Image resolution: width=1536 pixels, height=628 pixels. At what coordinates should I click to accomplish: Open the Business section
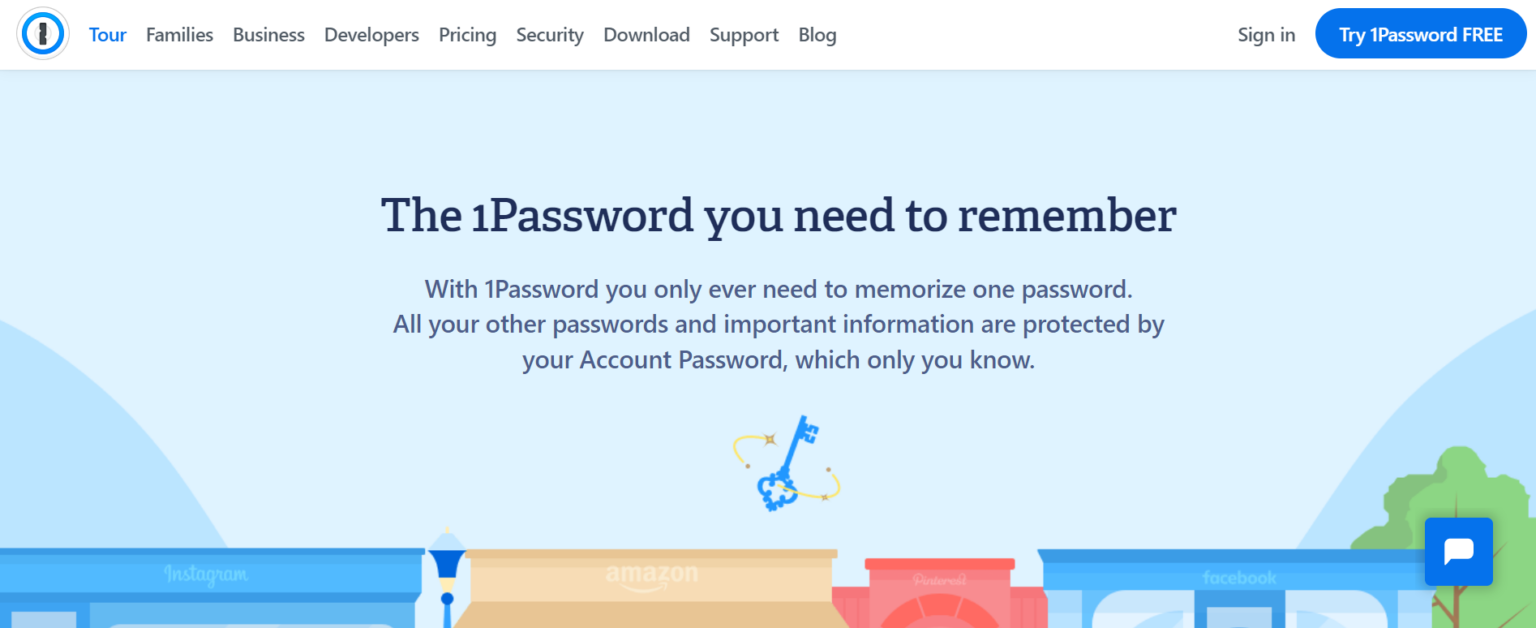pos(268,34)
